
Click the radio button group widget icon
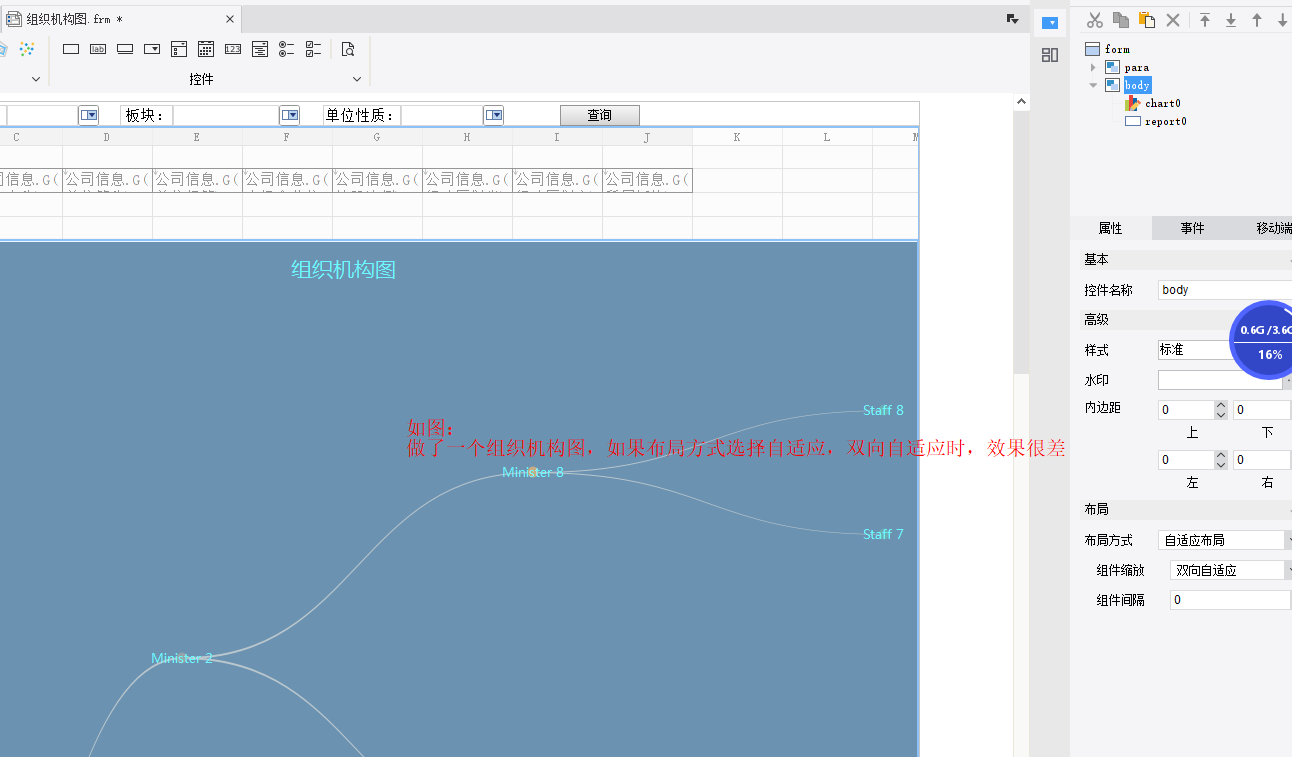pos(287,49)
